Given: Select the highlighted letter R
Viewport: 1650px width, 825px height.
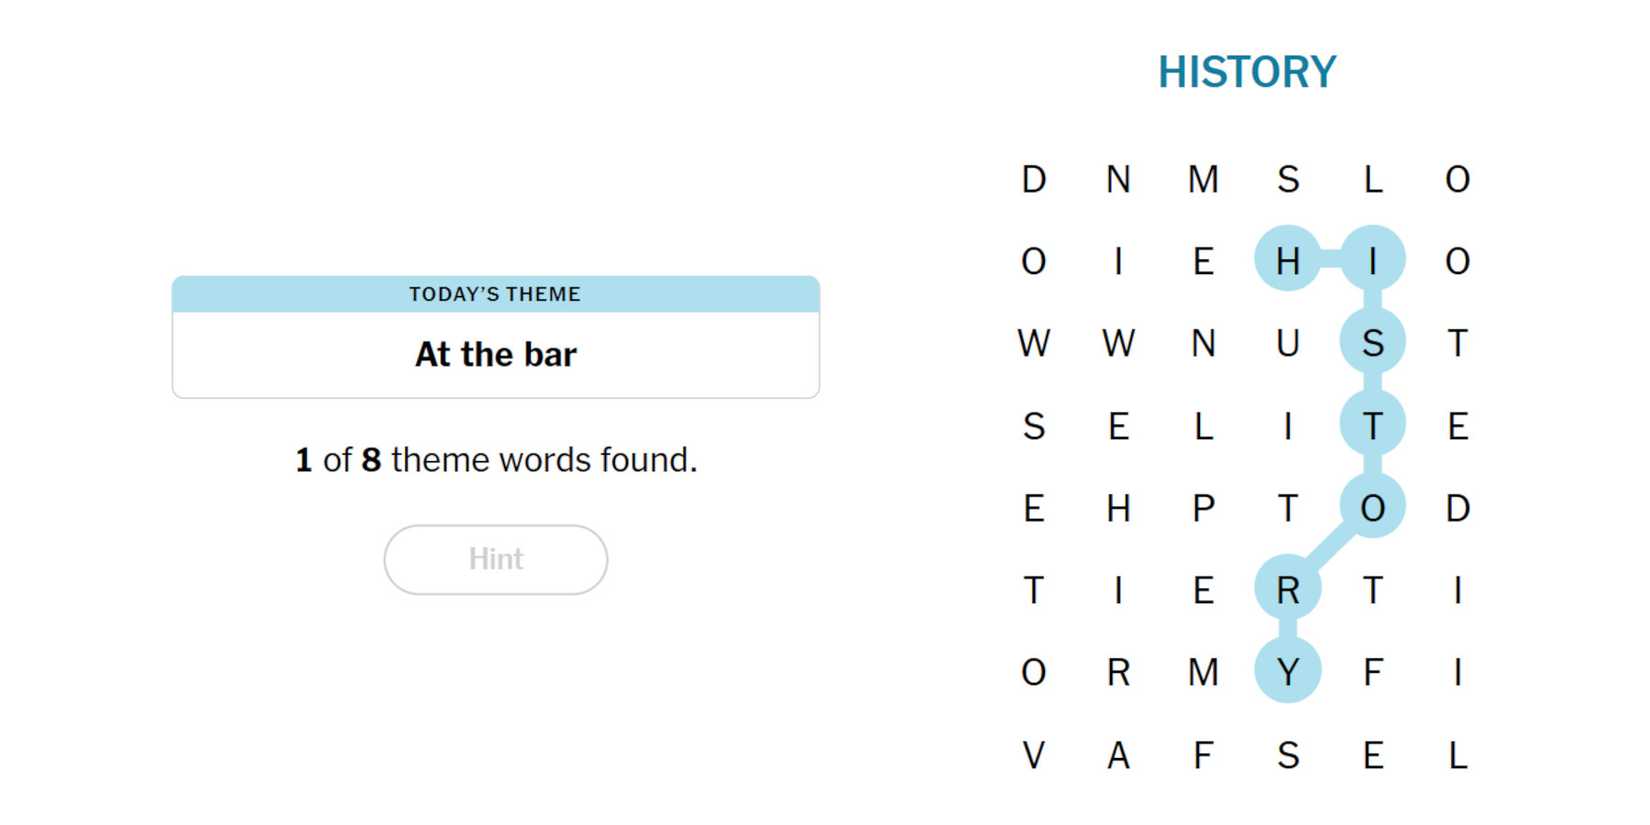Looking at the screenshot, I should point(1287,590).
